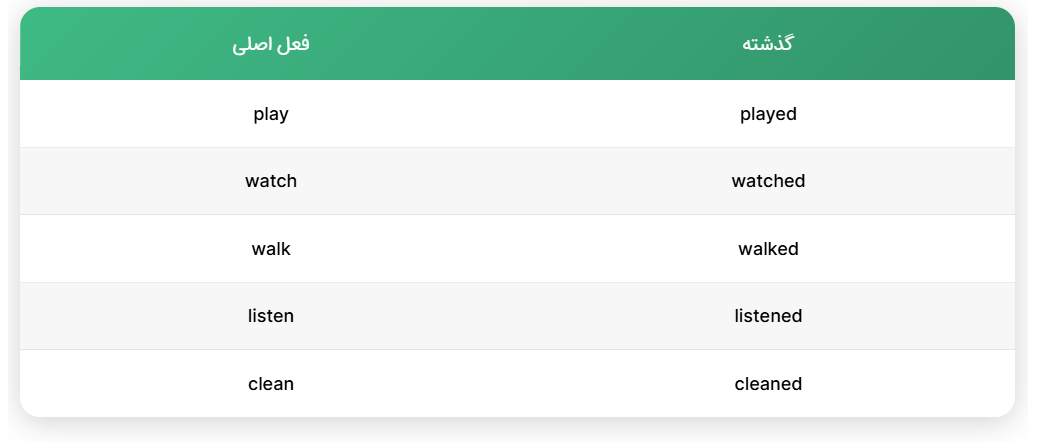Select the 'walked' past tense cell

[x=768, y=249]
